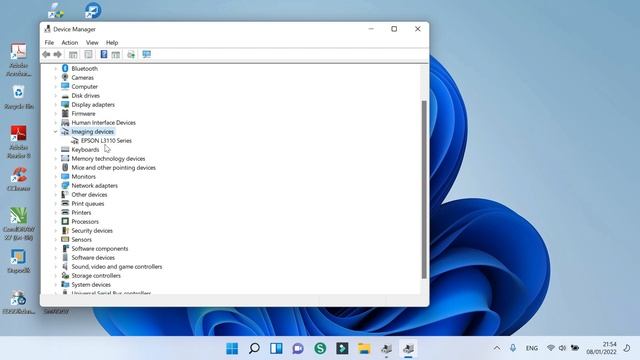This screenshot has height=360, width=640.
Task: Click the volume speaker tray icon
Action: [x=562, y=348]
